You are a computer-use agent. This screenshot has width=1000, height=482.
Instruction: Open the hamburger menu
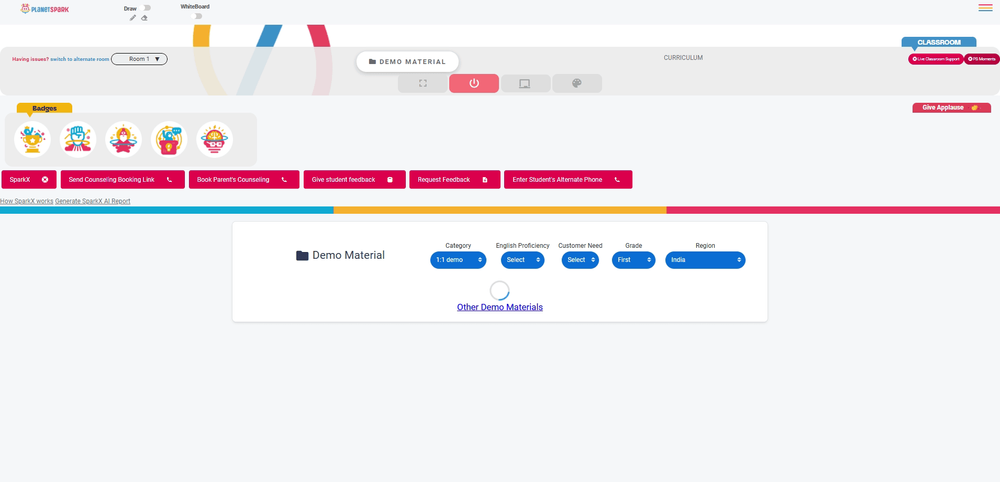tap(985, 8)
